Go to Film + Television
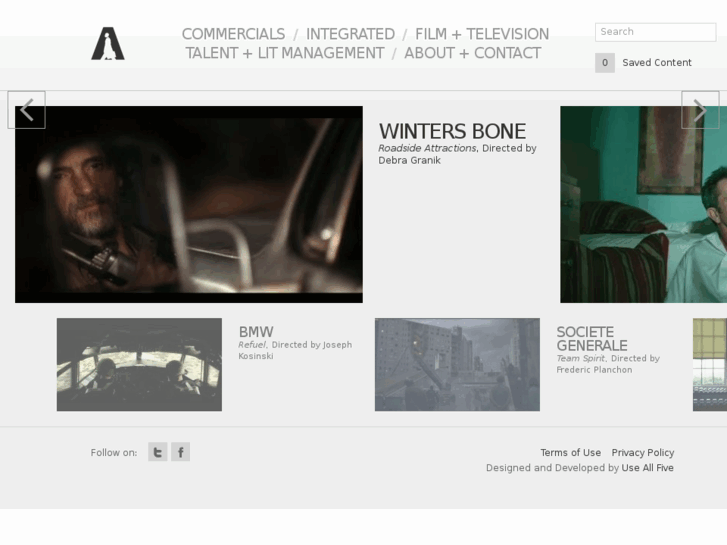This screenshot has width=727, height=545. pyautogui.click(x=482, y=34)
